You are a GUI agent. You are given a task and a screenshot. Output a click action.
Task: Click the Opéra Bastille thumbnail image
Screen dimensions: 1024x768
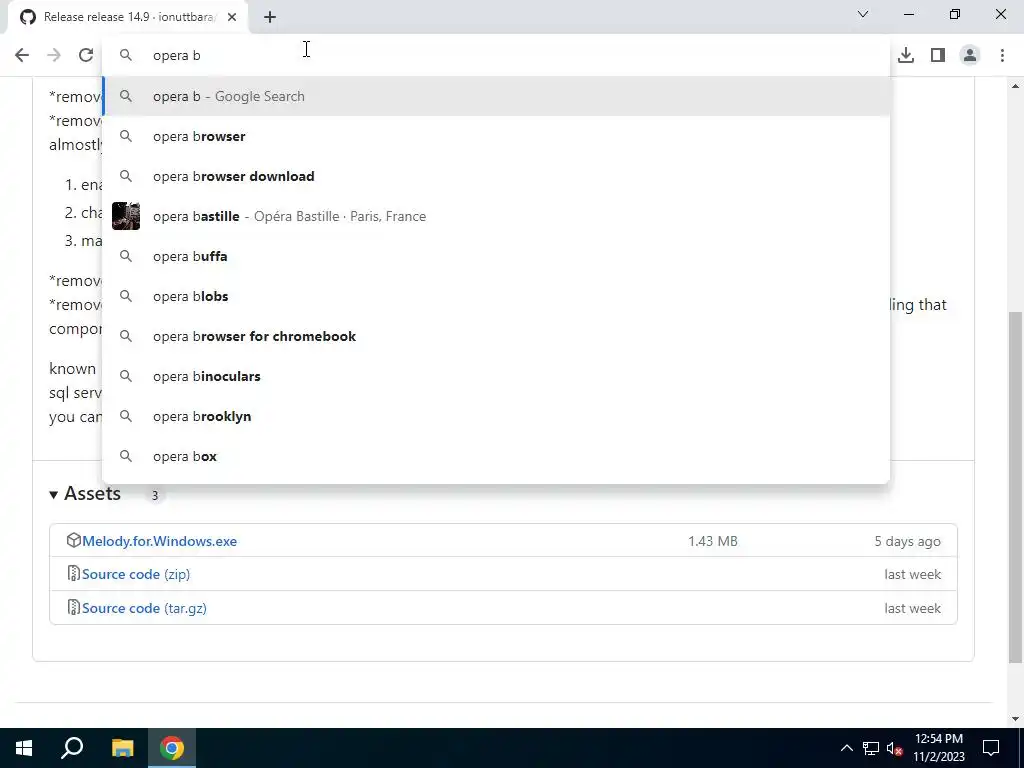click(126, 216)
